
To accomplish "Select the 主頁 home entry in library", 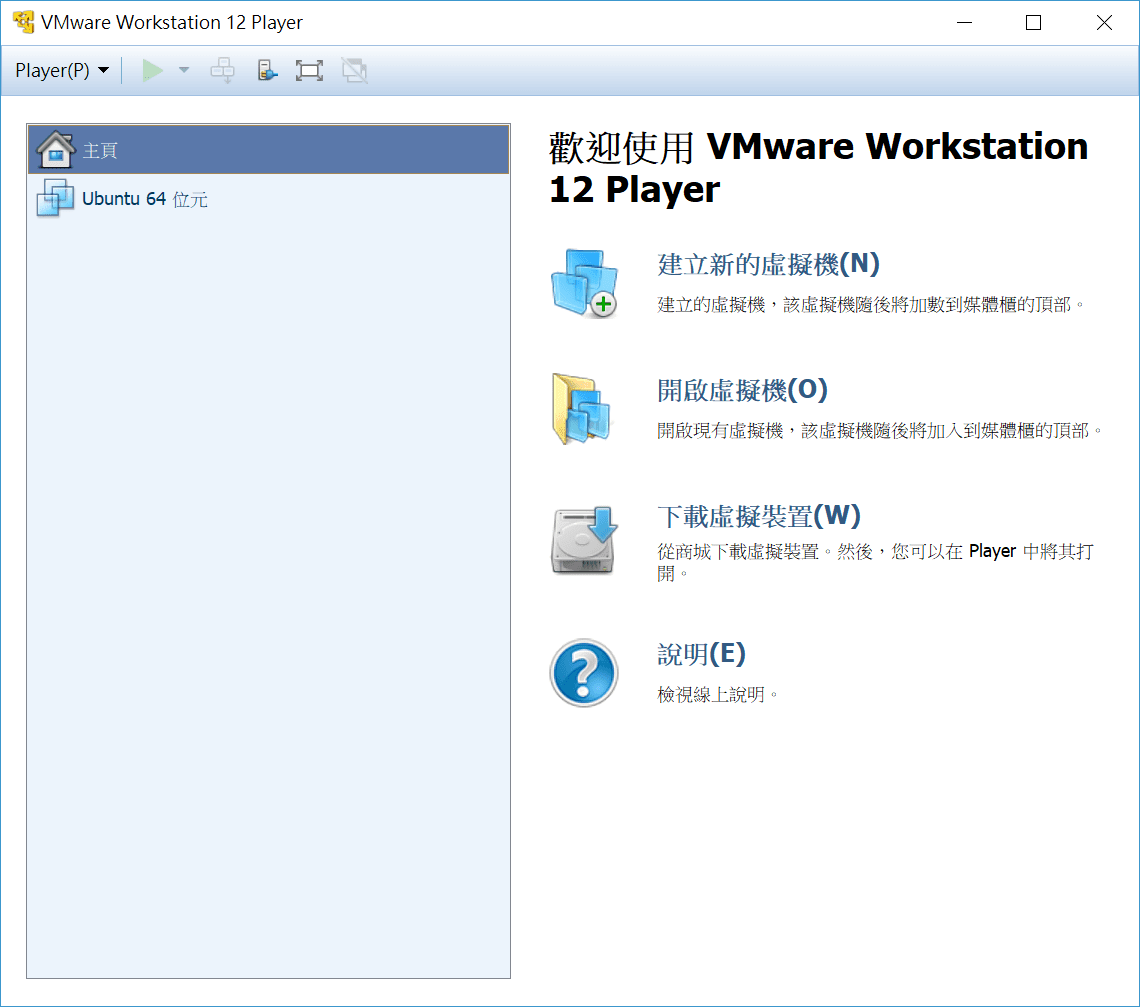I will click(268, 150).
